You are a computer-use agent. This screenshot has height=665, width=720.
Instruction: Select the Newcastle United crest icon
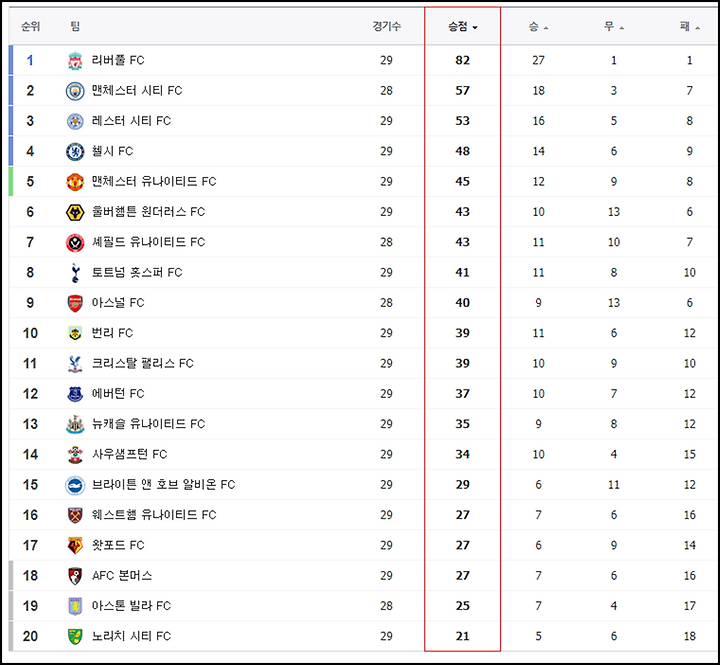(75, 424)
